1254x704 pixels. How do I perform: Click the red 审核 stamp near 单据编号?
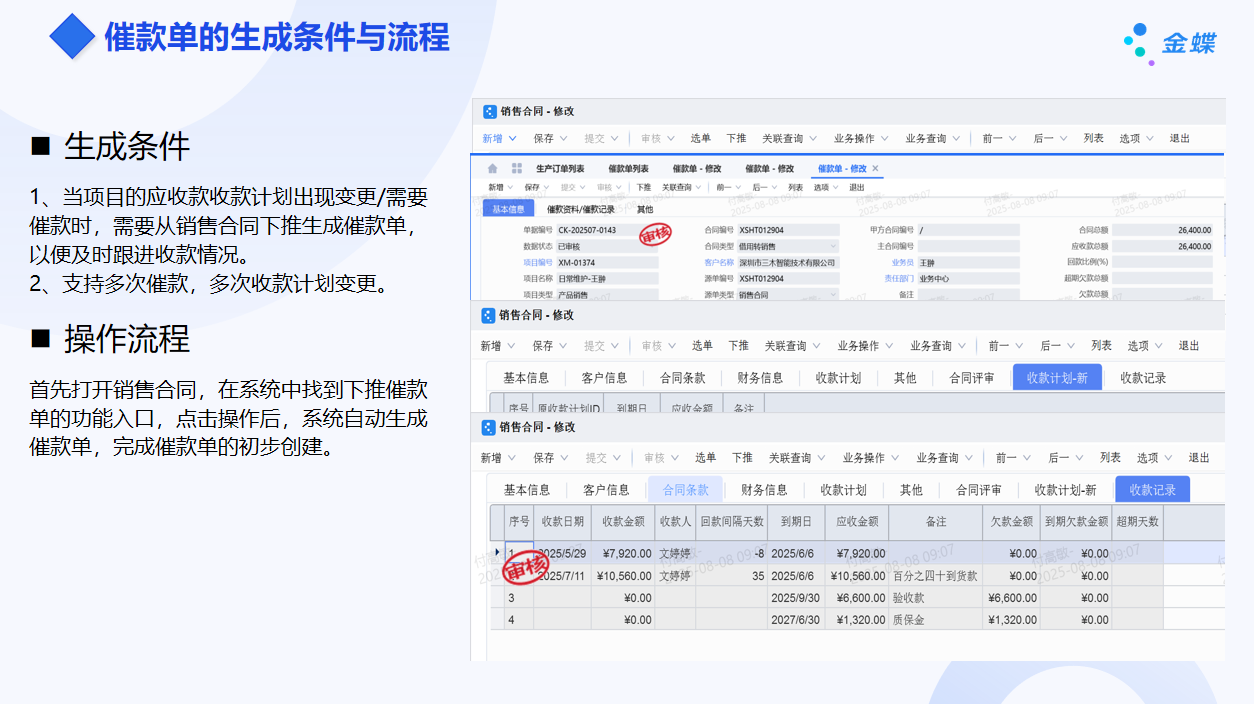(x=655, y=235)
